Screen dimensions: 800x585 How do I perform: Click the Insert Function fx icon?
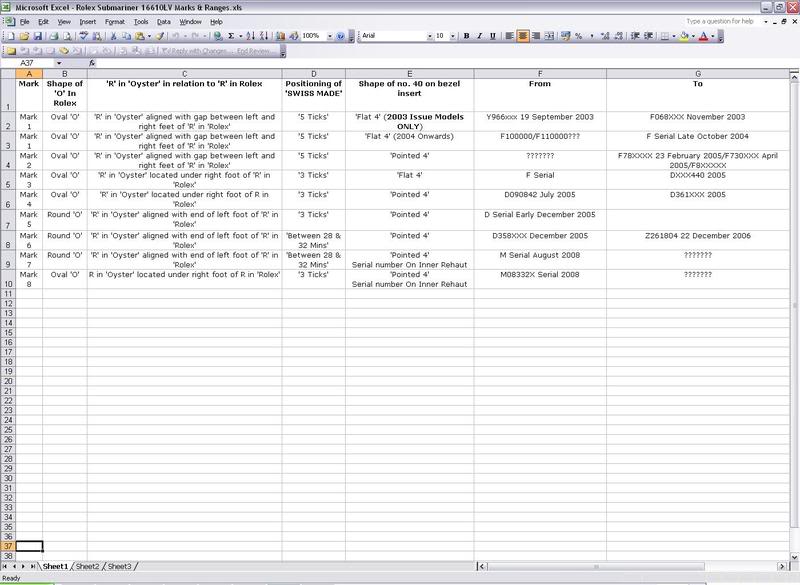coord(92,63)
